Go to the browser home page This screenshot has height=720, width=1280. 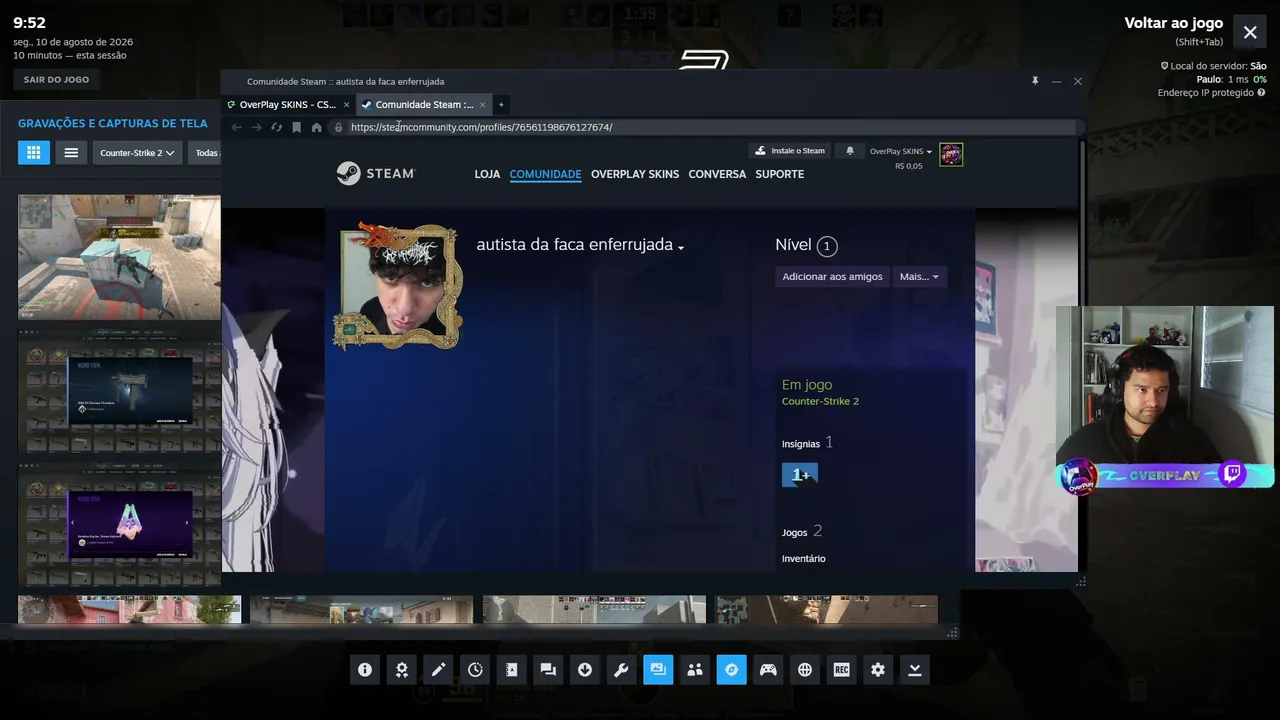[317, 127]
